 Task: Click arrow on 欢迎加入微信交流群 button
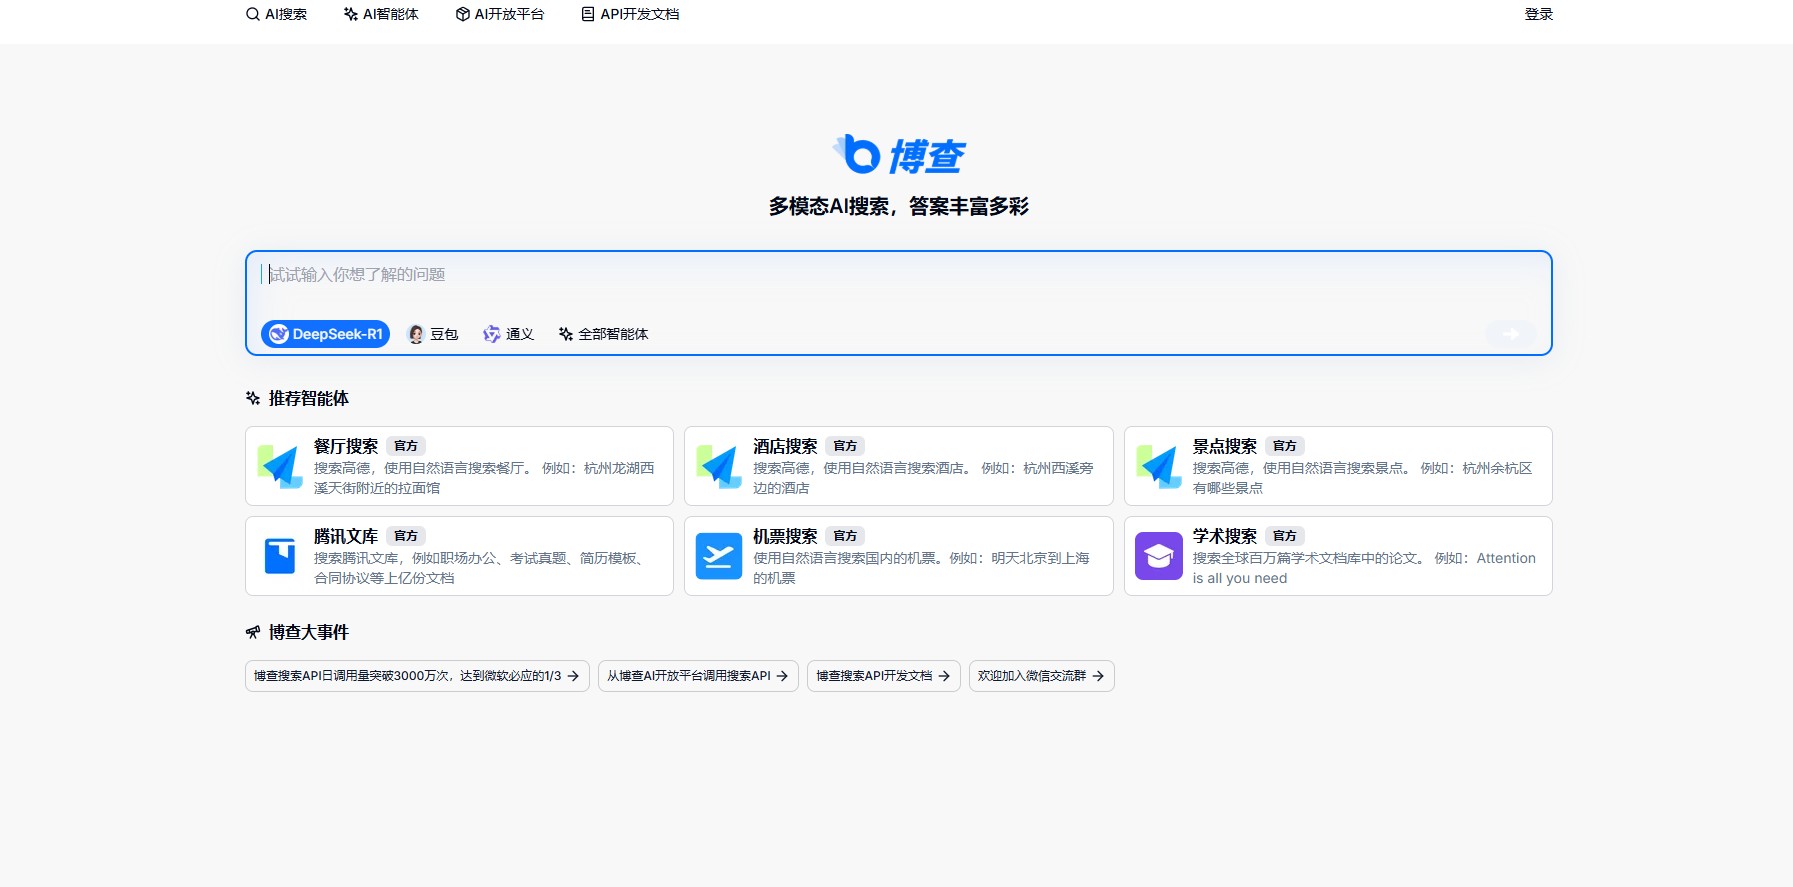tap(1098, 676)
